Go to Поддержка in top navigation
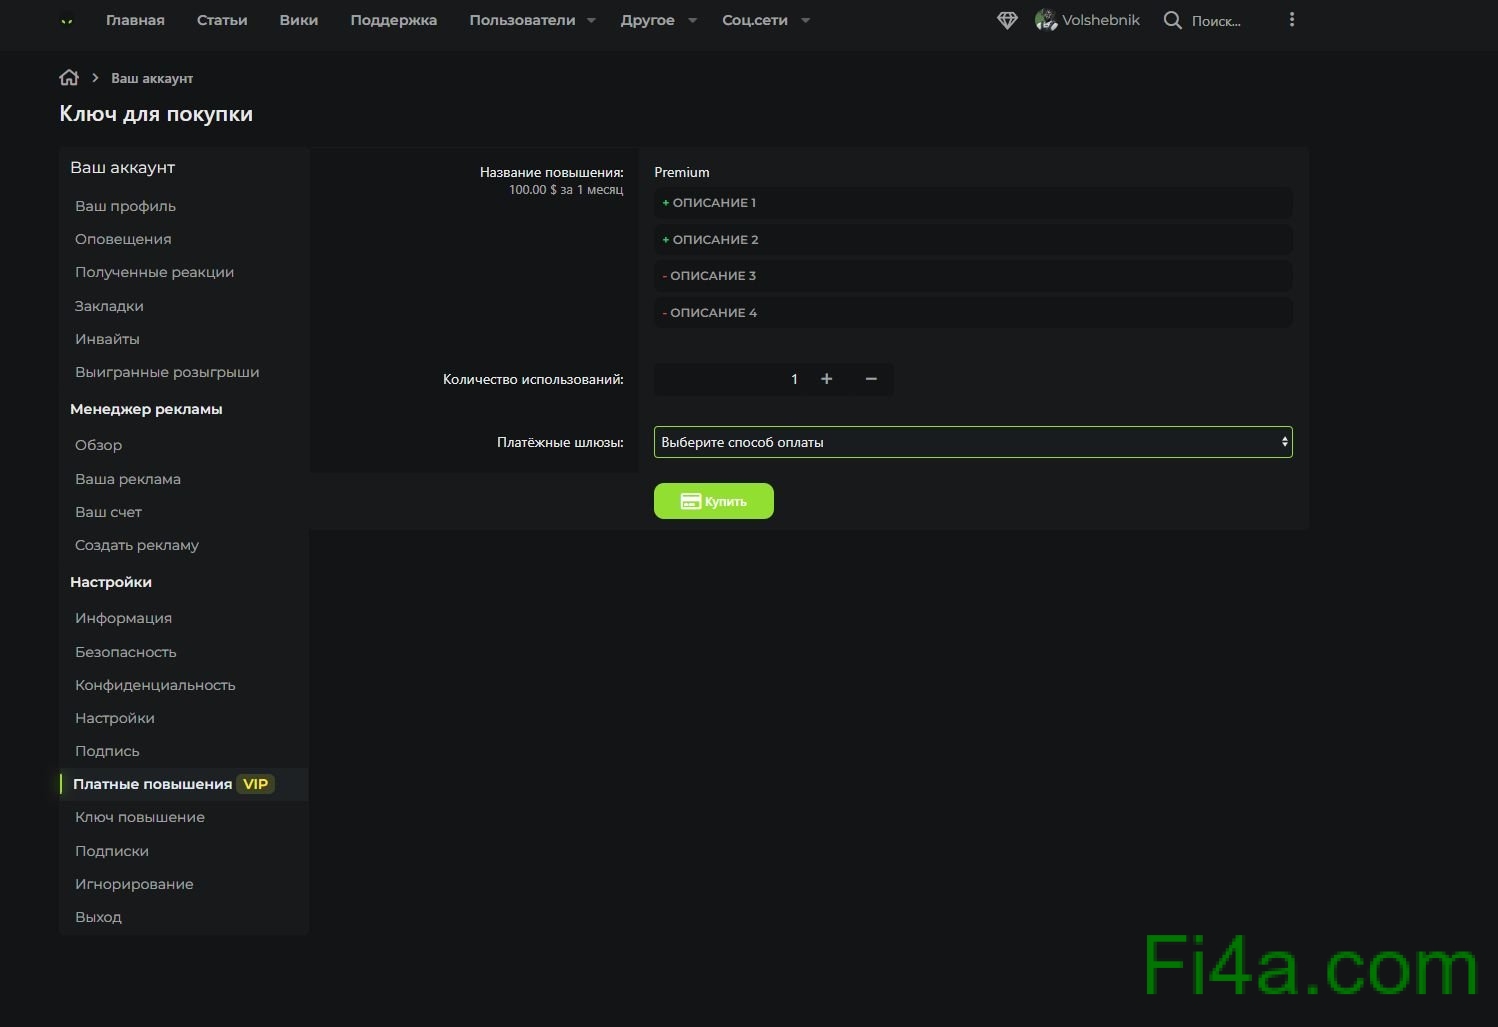The width and height of the screenshot is (1498, 1027). [x=393, y=20]
